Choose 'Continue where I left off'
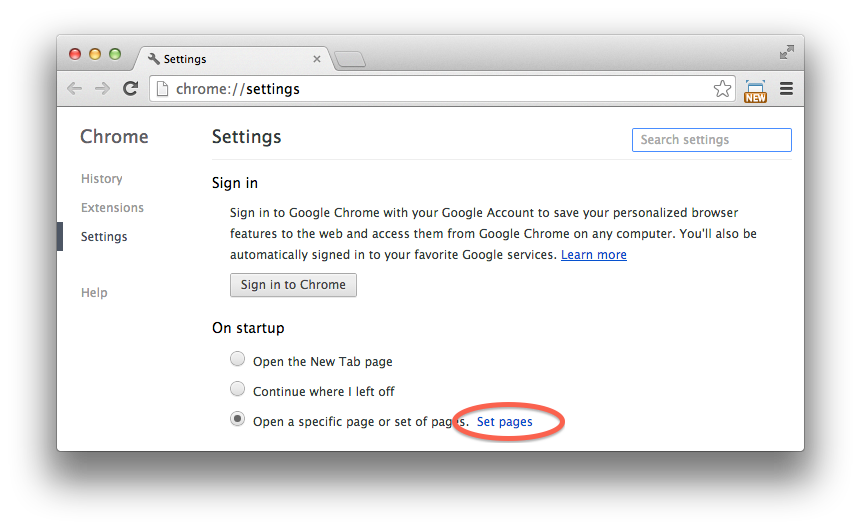The width and height of the screenshot is (861, 530). tap(237, 390)
